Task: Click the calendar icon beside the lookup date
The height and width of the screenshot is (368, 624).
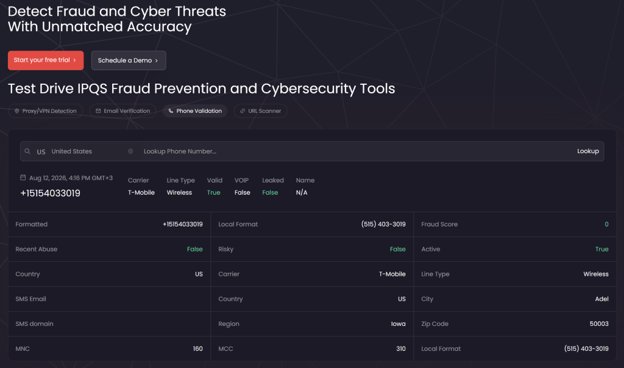Action: pos(23,178)
